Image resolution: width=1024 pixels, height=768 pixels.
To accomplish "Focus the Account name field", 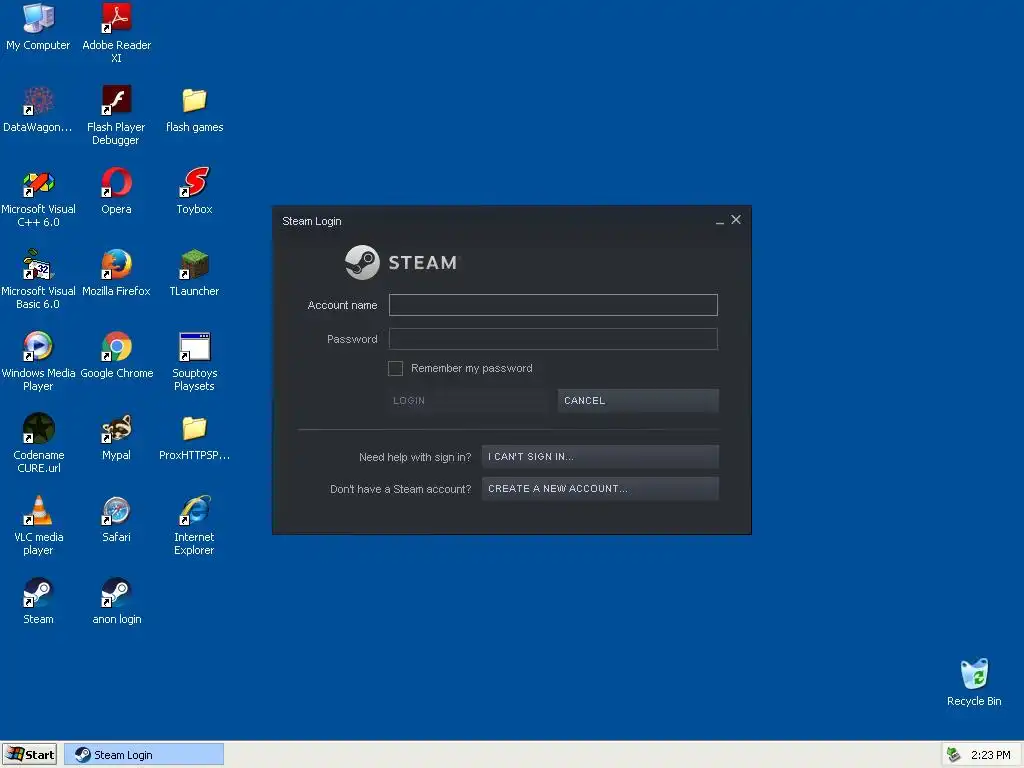I will click(553, 305).
